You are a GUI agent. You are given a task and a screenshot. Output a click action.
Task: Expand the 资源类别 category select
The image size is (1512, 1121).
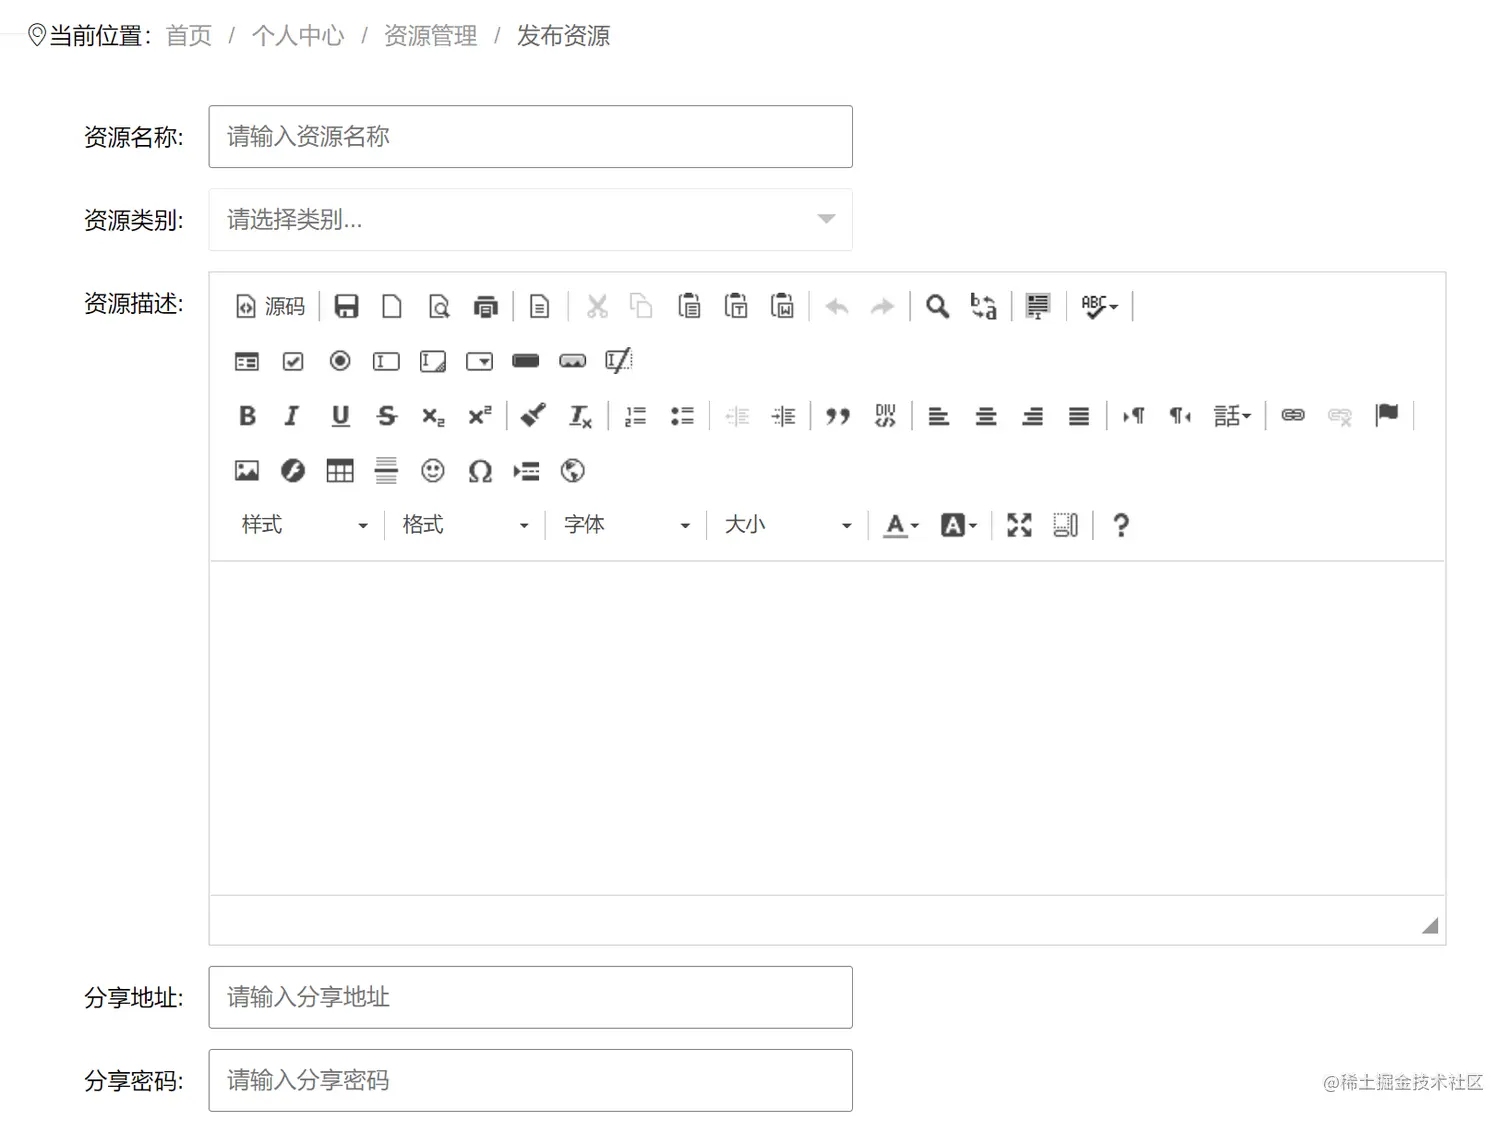tap(530, 220)
